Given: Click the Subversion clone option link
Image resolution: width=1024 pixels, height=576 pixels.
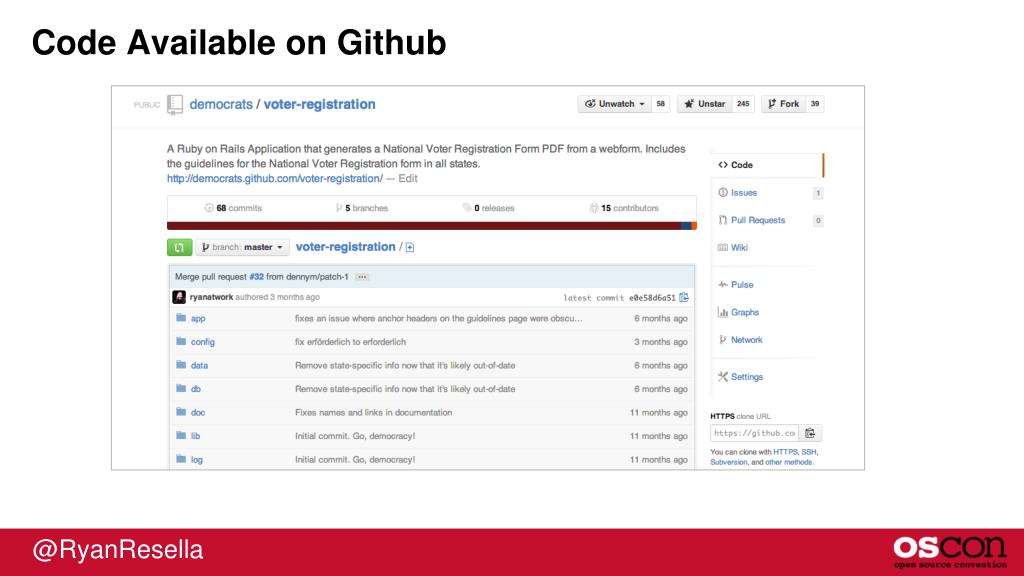Looking at the screenshot, I should click(x=728, y=462).
